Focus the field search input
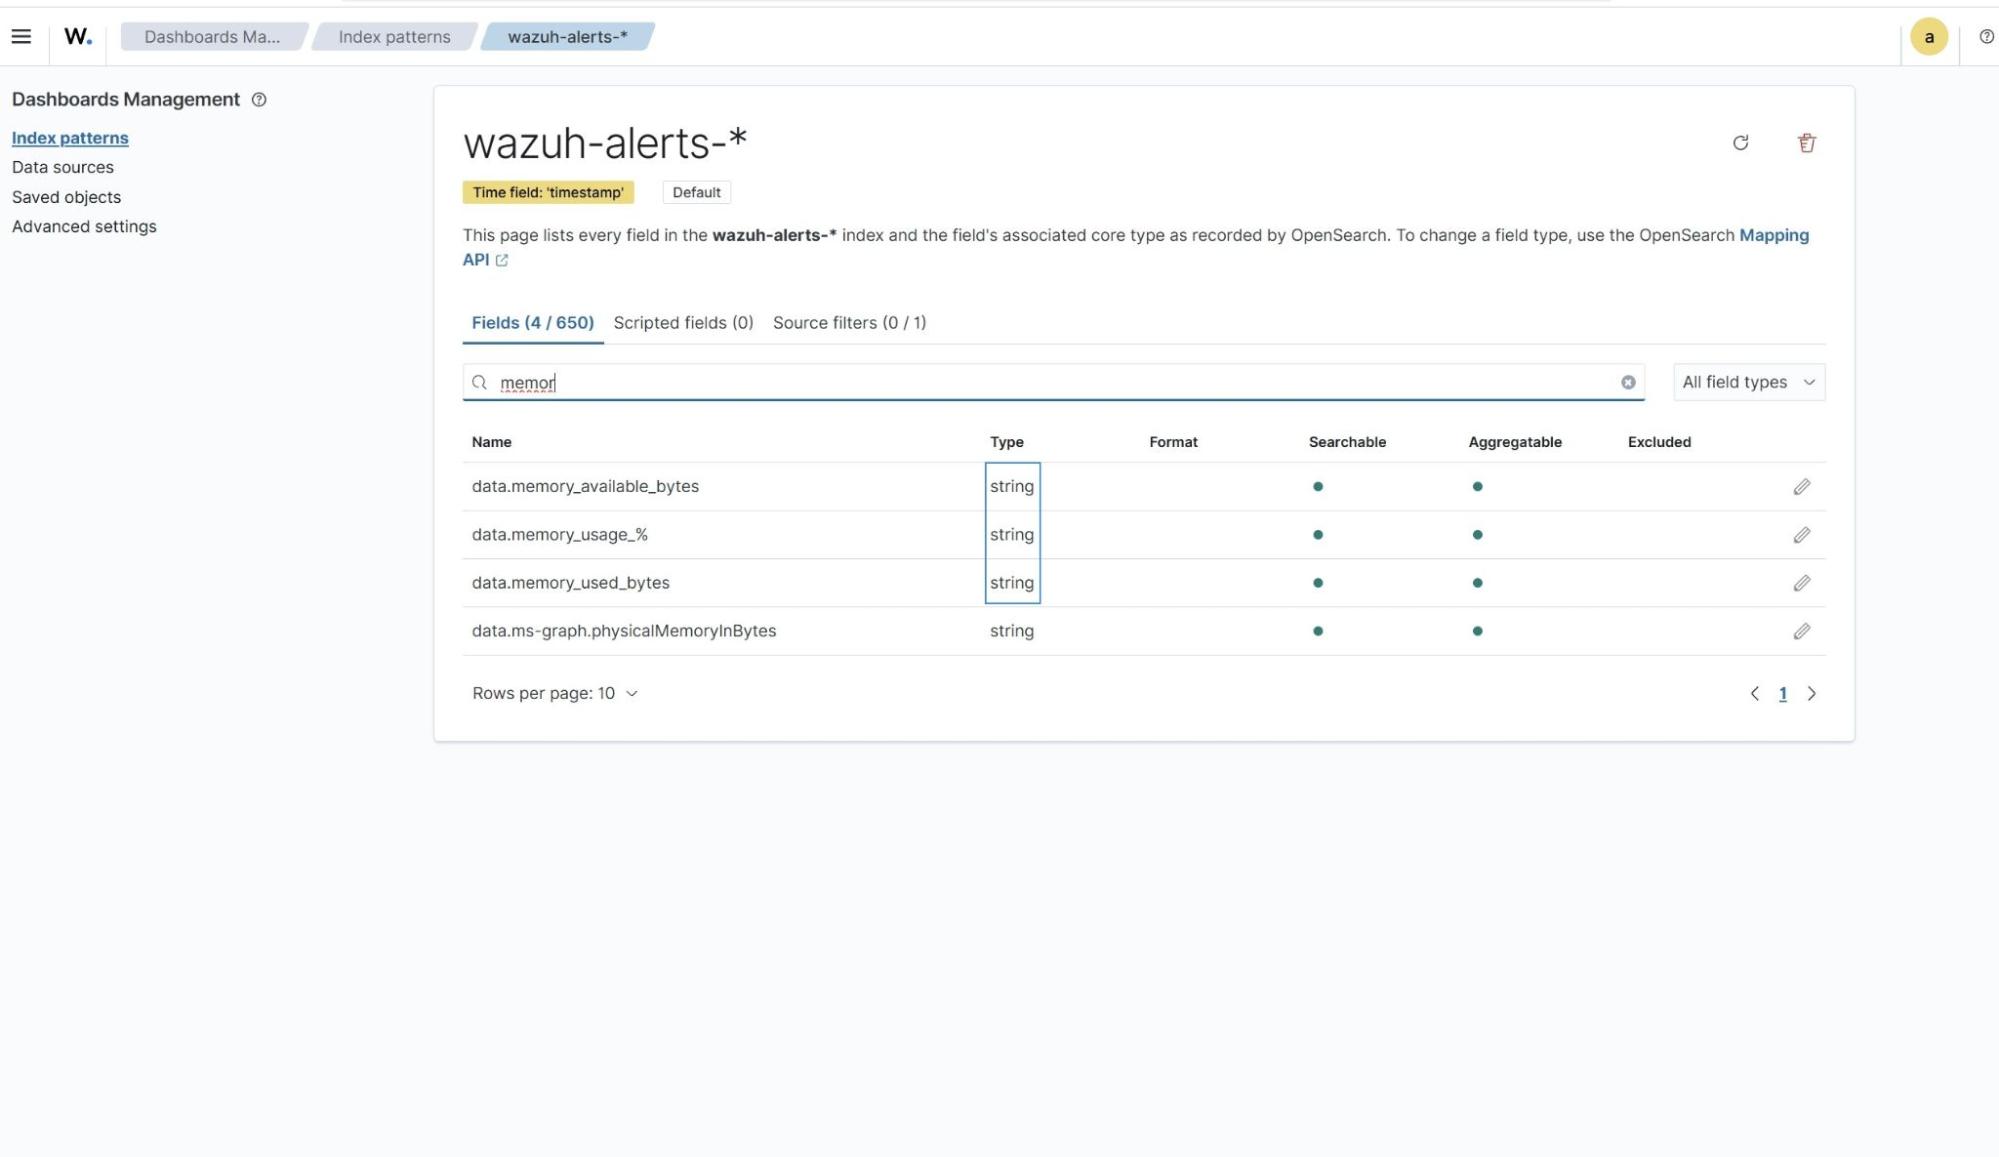 pyautogui.click(x=1053, y=382)
